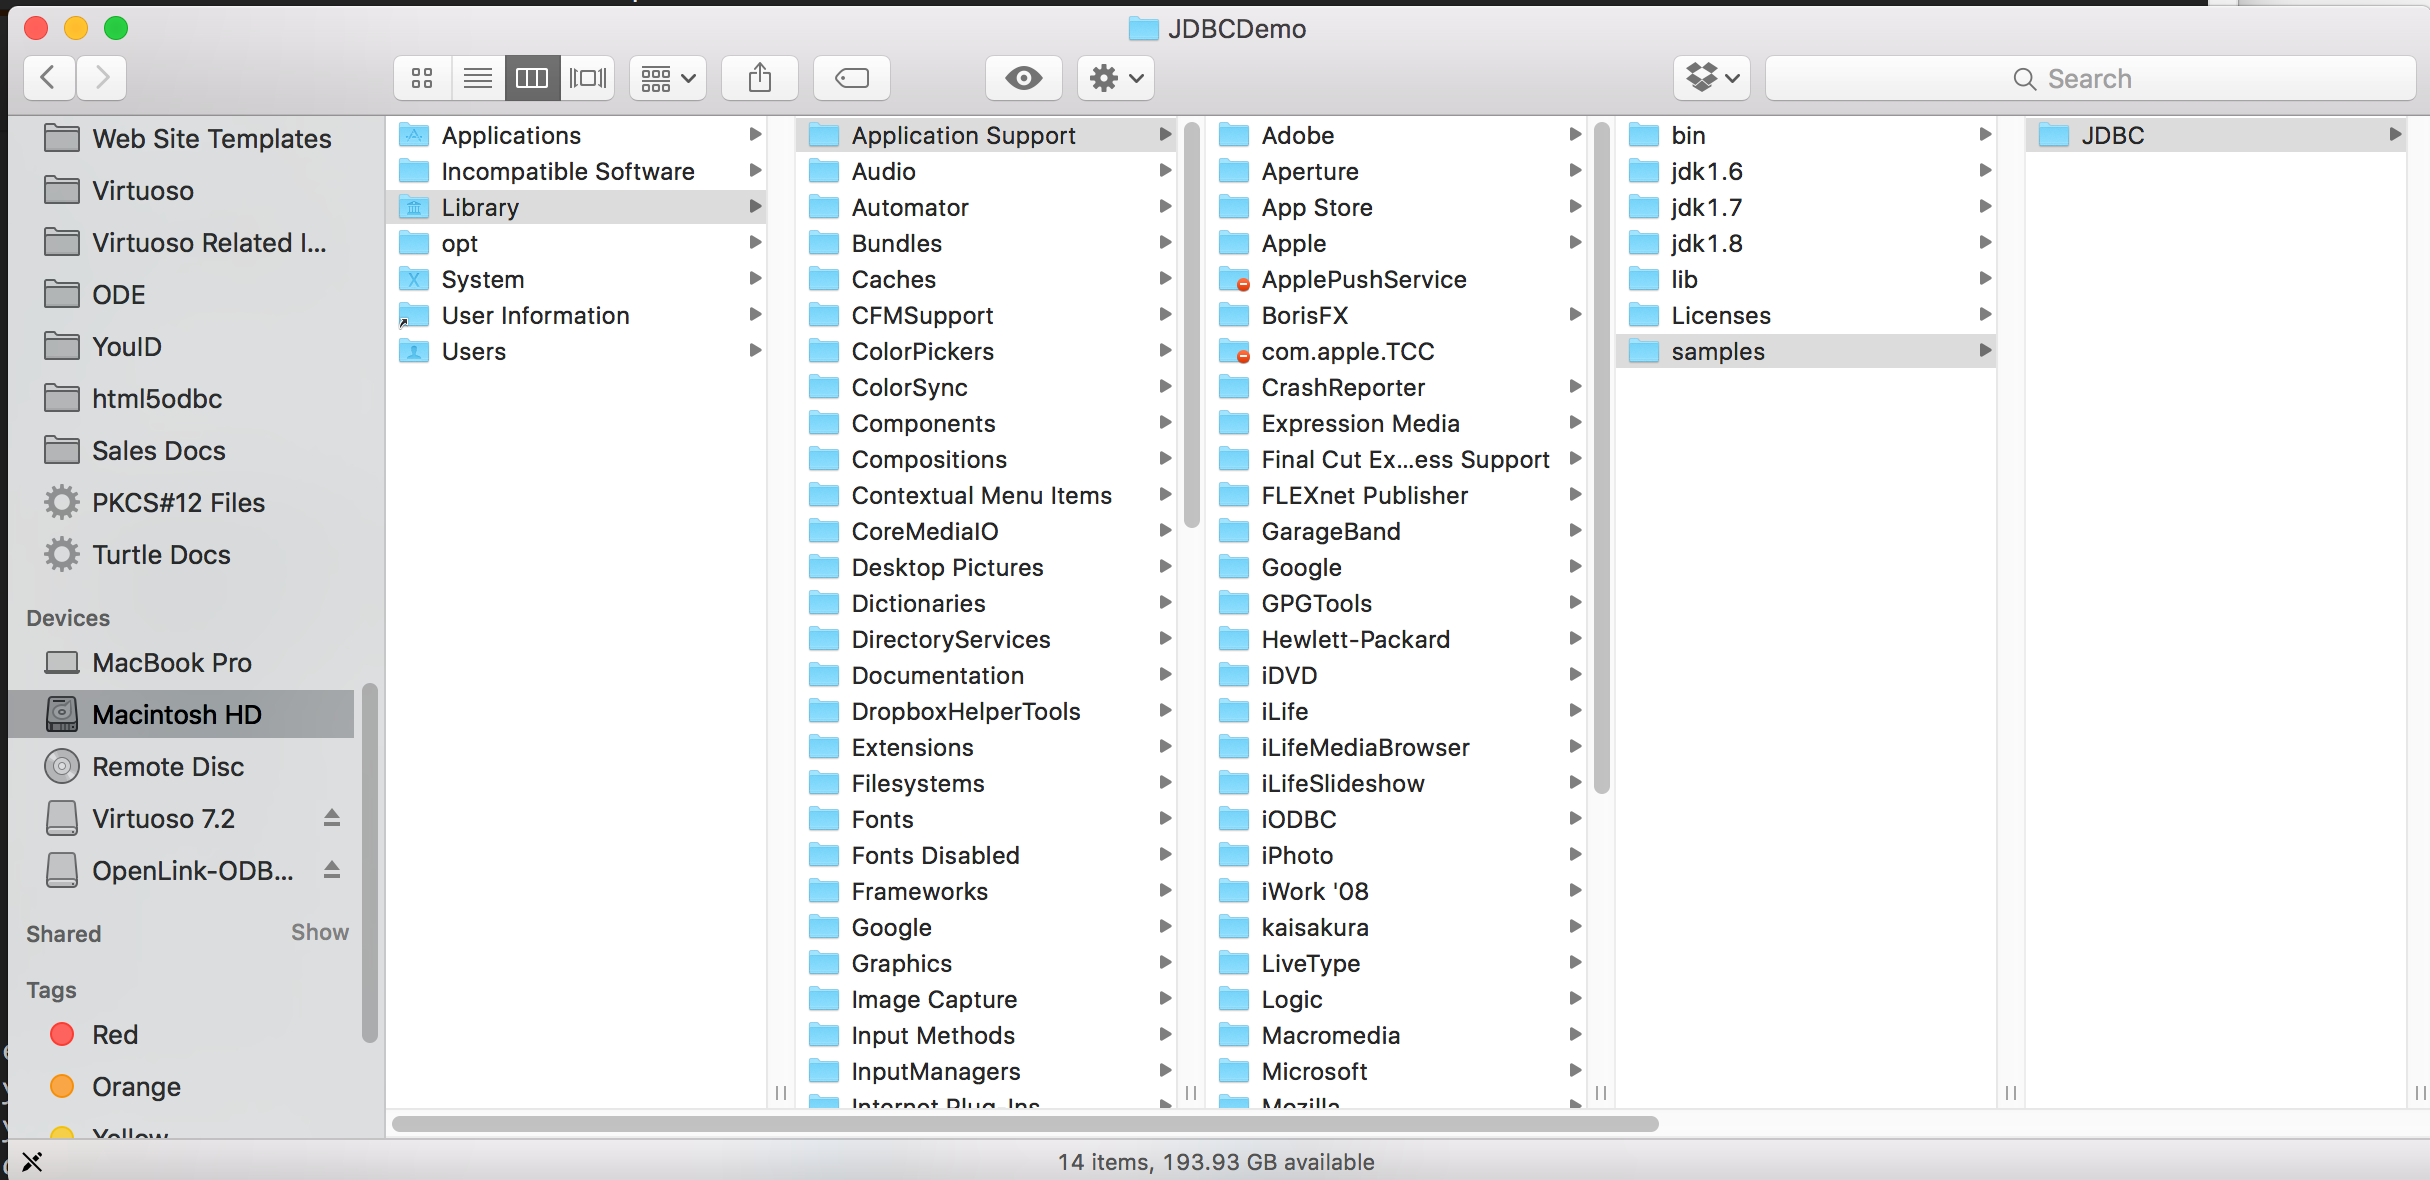Open the Action gear dropdown menu
2430x1180 pixels.
click(x=1116, y=78)
